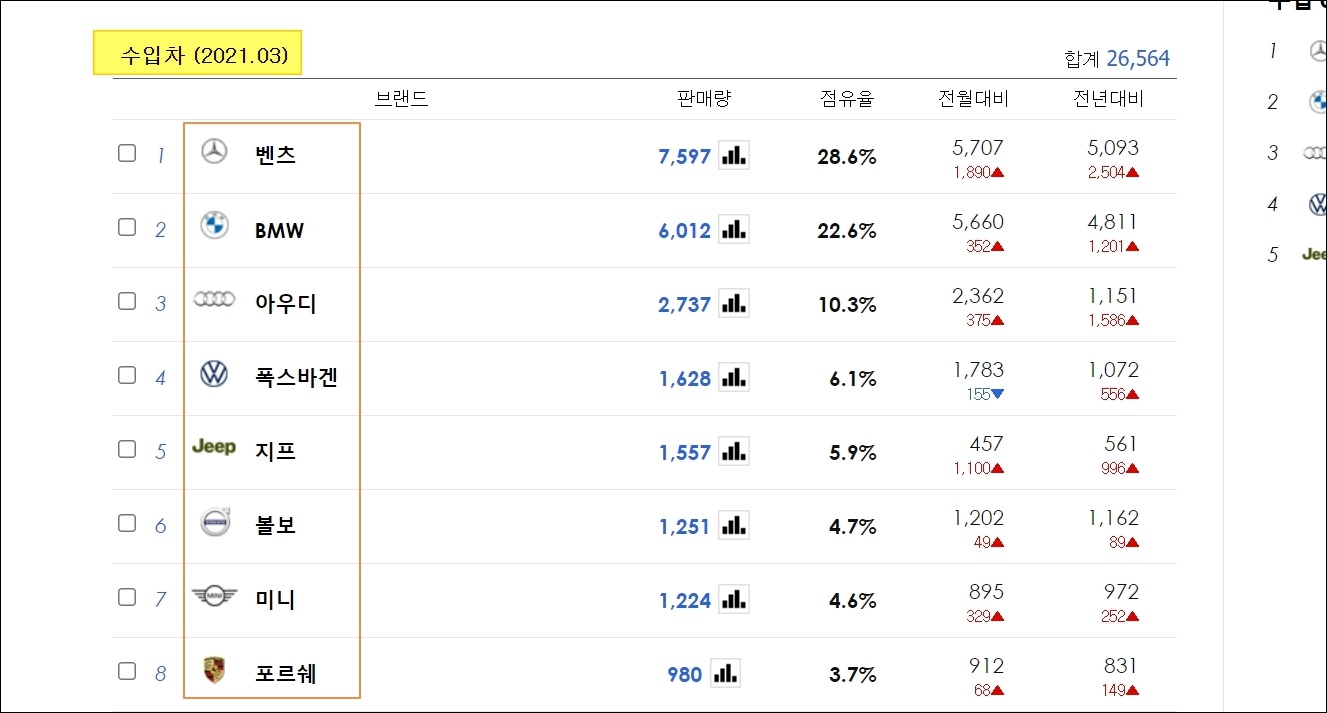The image size is (1327, 713).
Task: Tick the checkbox for 볼보 row
Action: [x=127, y=523]
